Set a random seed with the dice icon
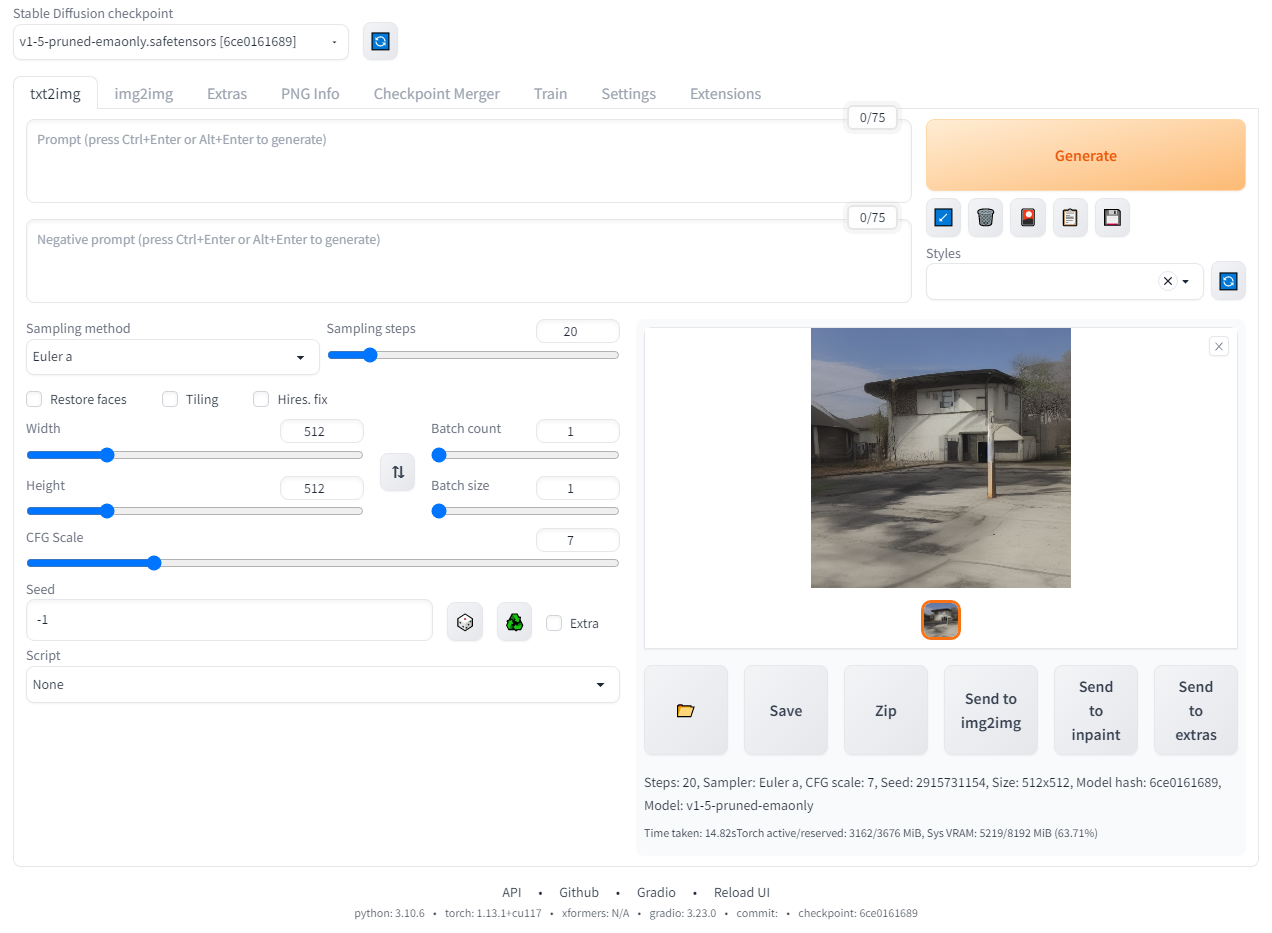Viewport: 1272px width, 933px height. pos(465,622)
